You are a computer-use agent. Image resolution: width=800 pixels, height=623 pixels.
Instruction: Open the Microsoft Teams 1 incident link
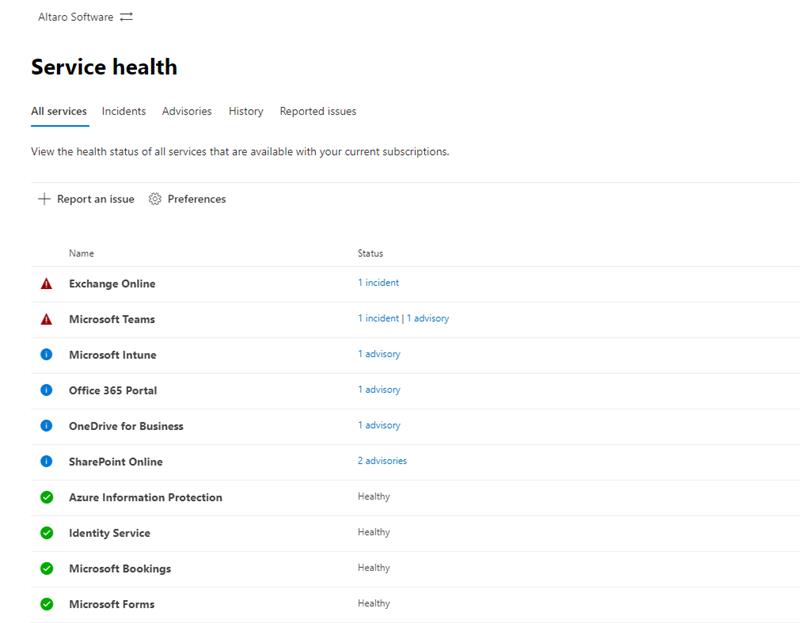click(x=379, y=318)
